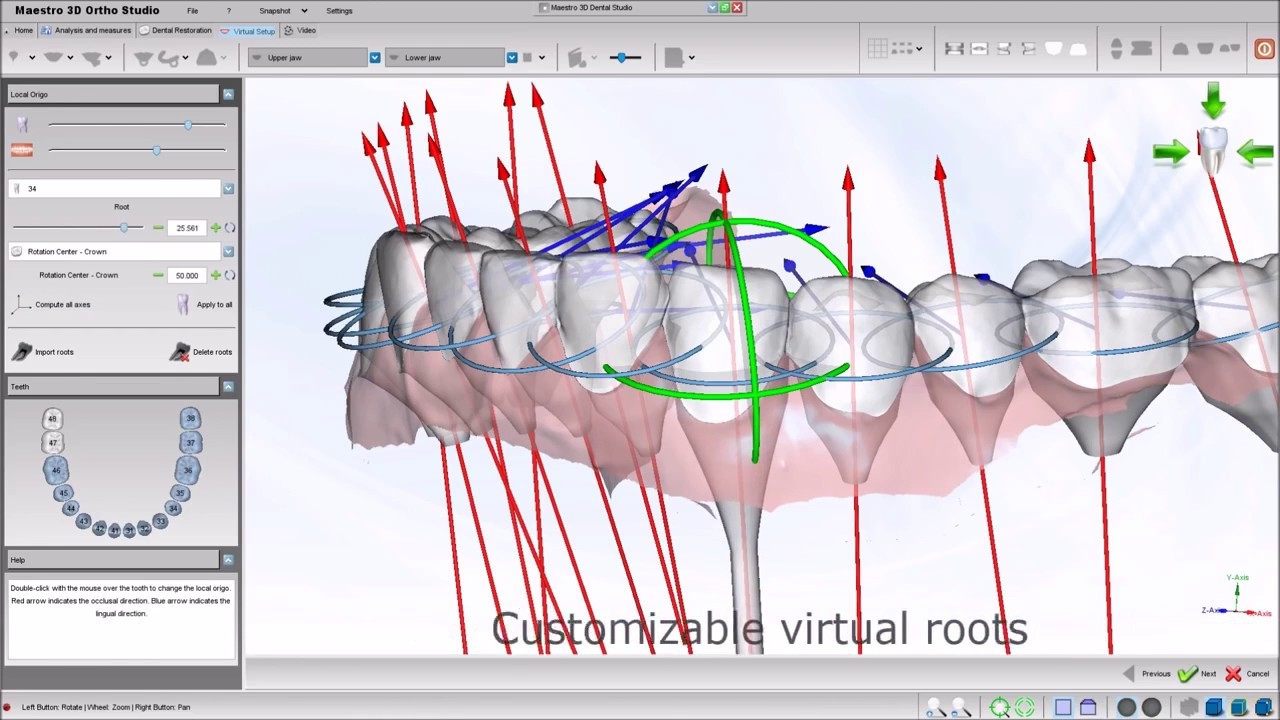
Task: Click the white upper jaw view icon
Action: pos(1053,48)
